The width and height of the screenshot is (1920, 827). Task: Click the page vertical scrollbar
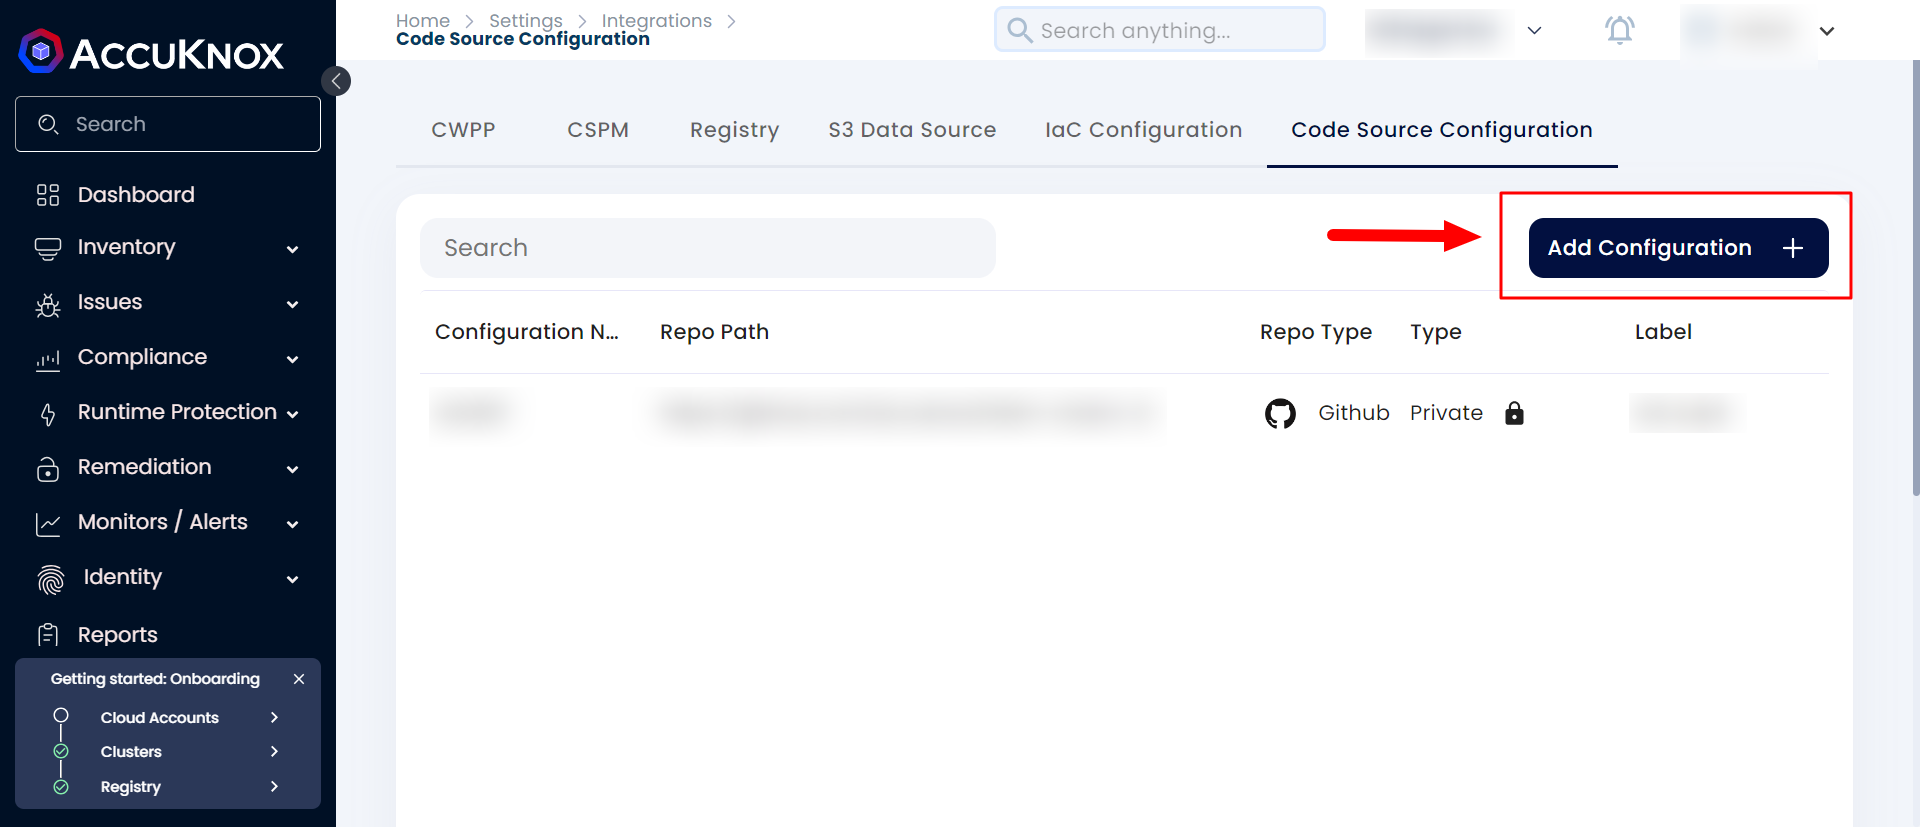click(x=1915, y=280)
